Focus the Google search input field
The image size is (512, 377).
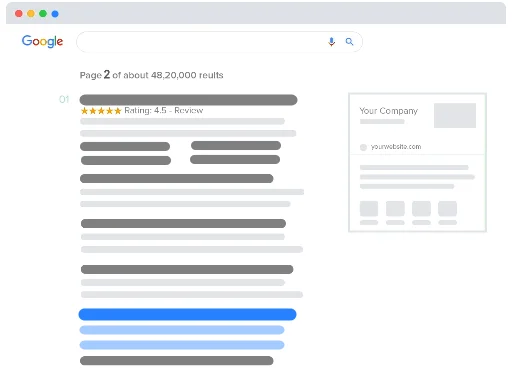click(x=219, y=42)
